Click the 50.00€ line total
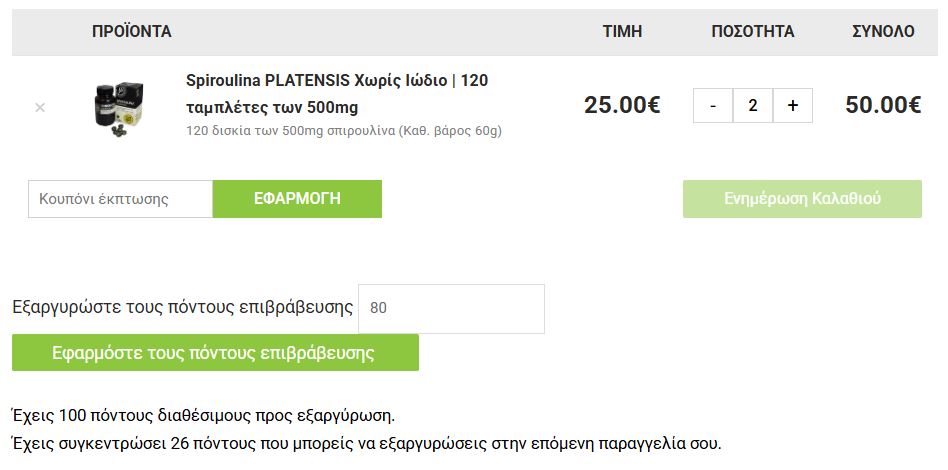This screenshot has height=470, width=948. coord(883,105)
